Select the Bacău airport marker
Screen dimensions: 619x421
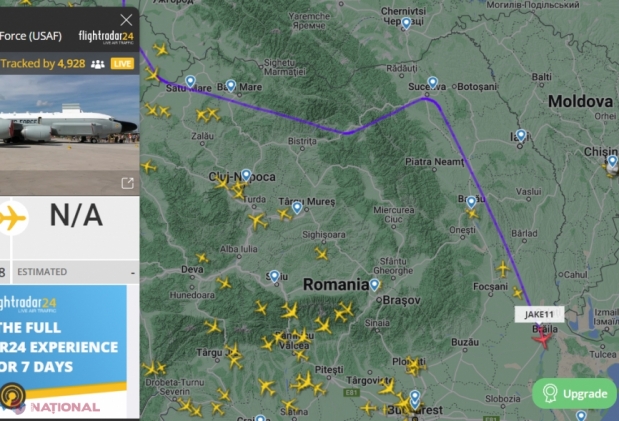(x=471, y=202)
